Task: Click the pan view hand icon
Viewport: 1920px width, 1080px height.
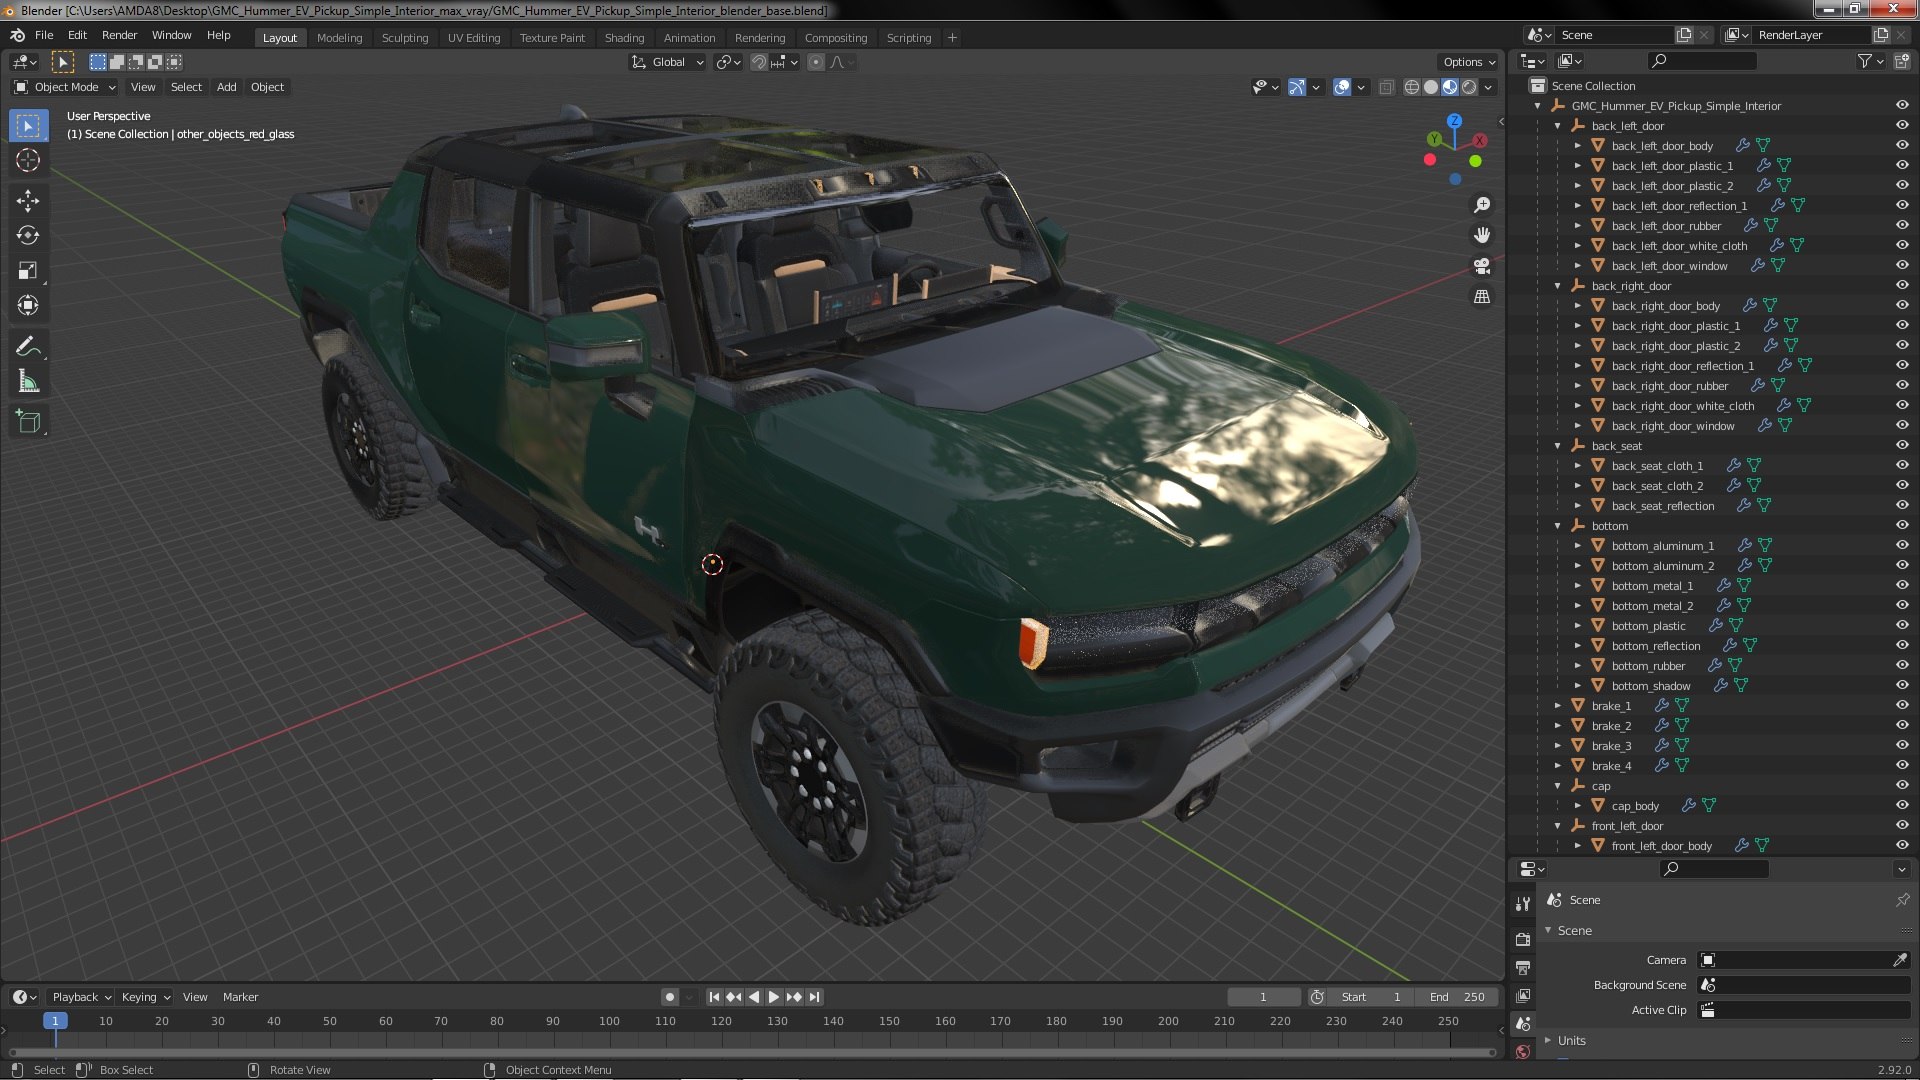Action: coord(1482,235)
